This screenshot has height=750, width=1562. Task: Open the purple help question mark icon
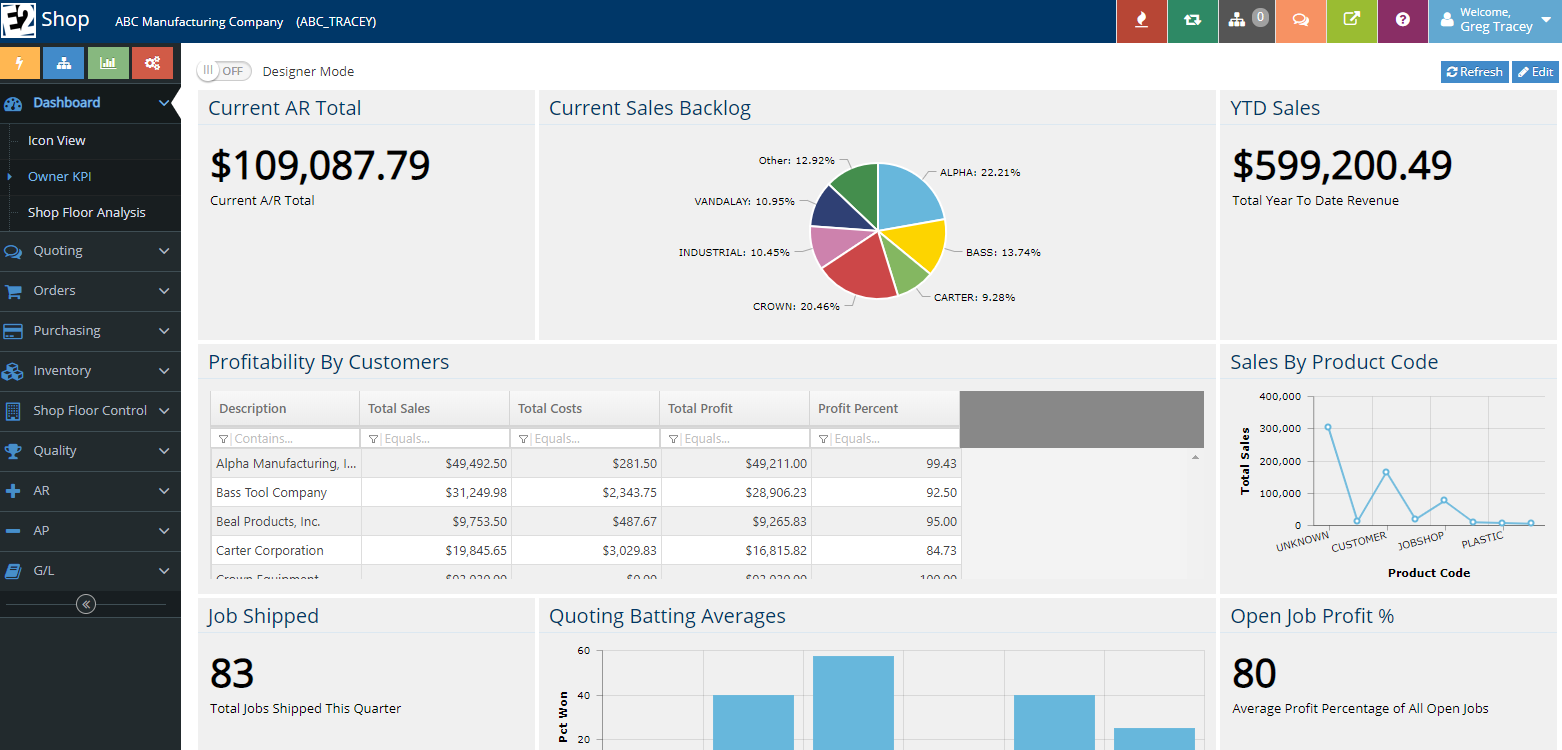1403,21
